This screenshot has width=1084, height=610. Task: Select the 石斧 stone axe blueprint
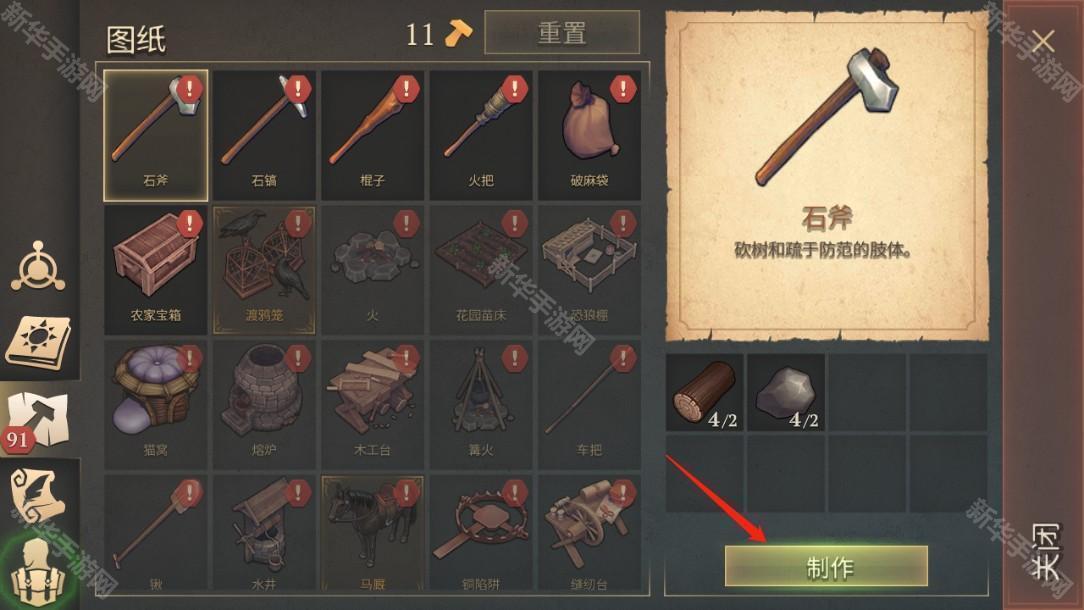pyautogui.click(x=156, y=136)
